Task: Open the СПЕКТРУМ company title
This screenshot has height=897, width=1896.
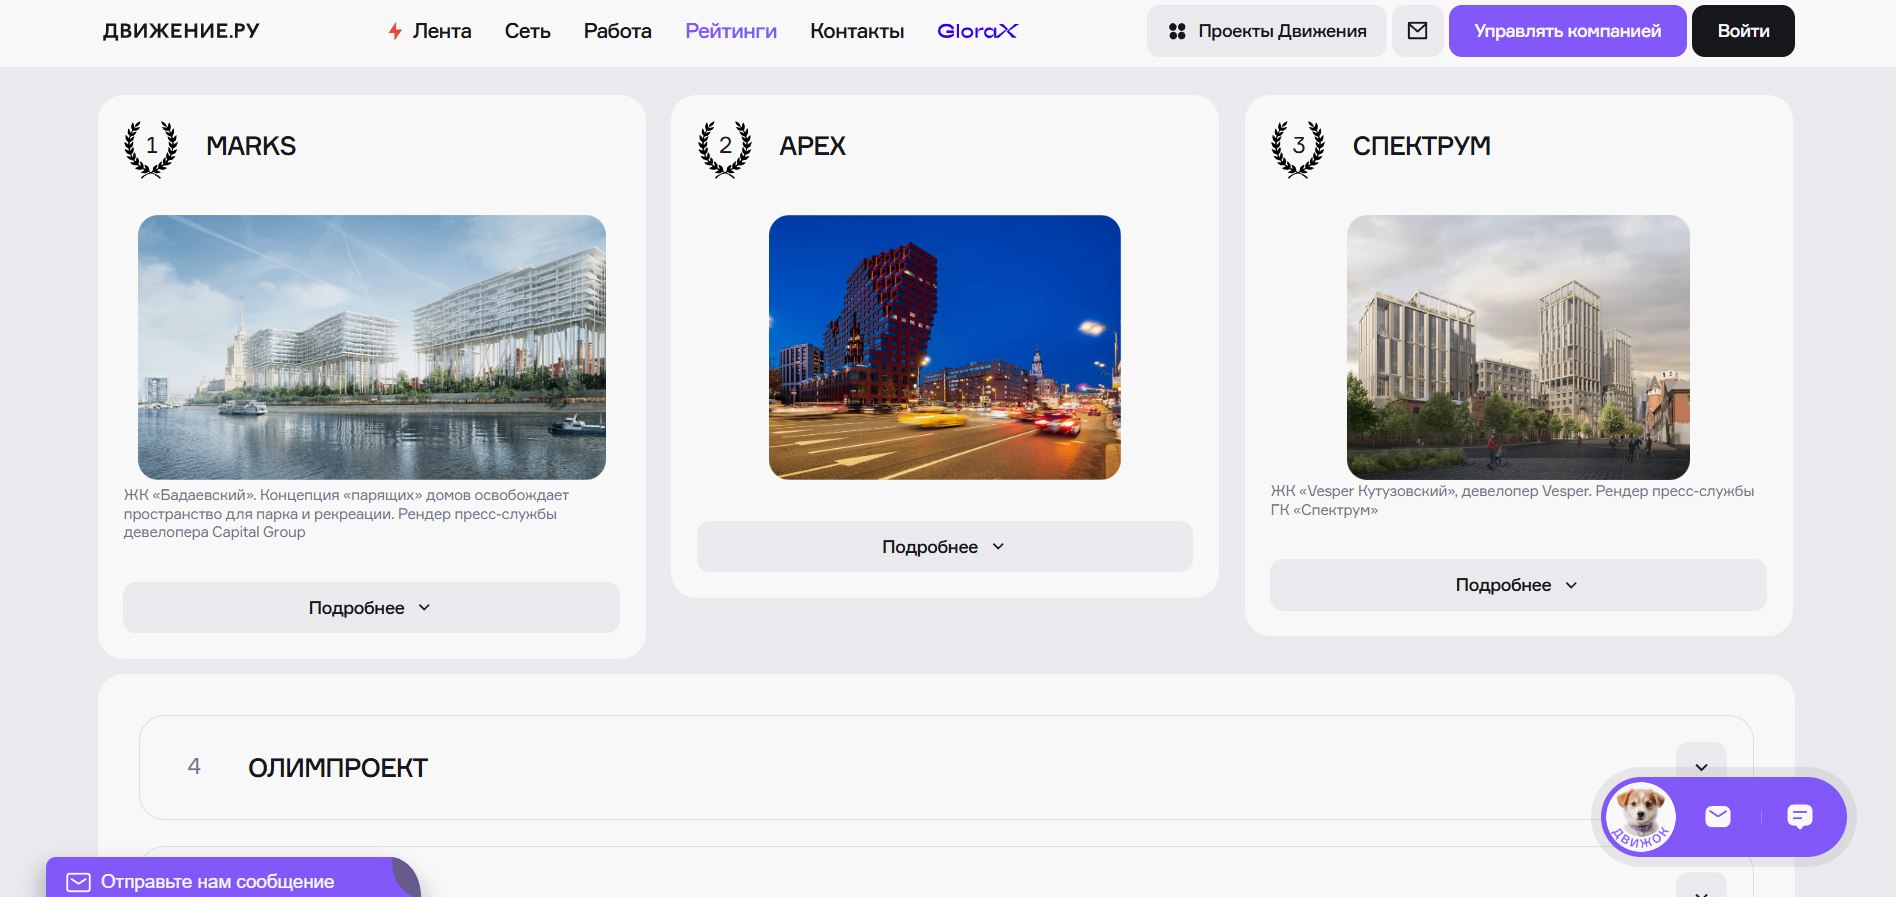Action: 1421,146
